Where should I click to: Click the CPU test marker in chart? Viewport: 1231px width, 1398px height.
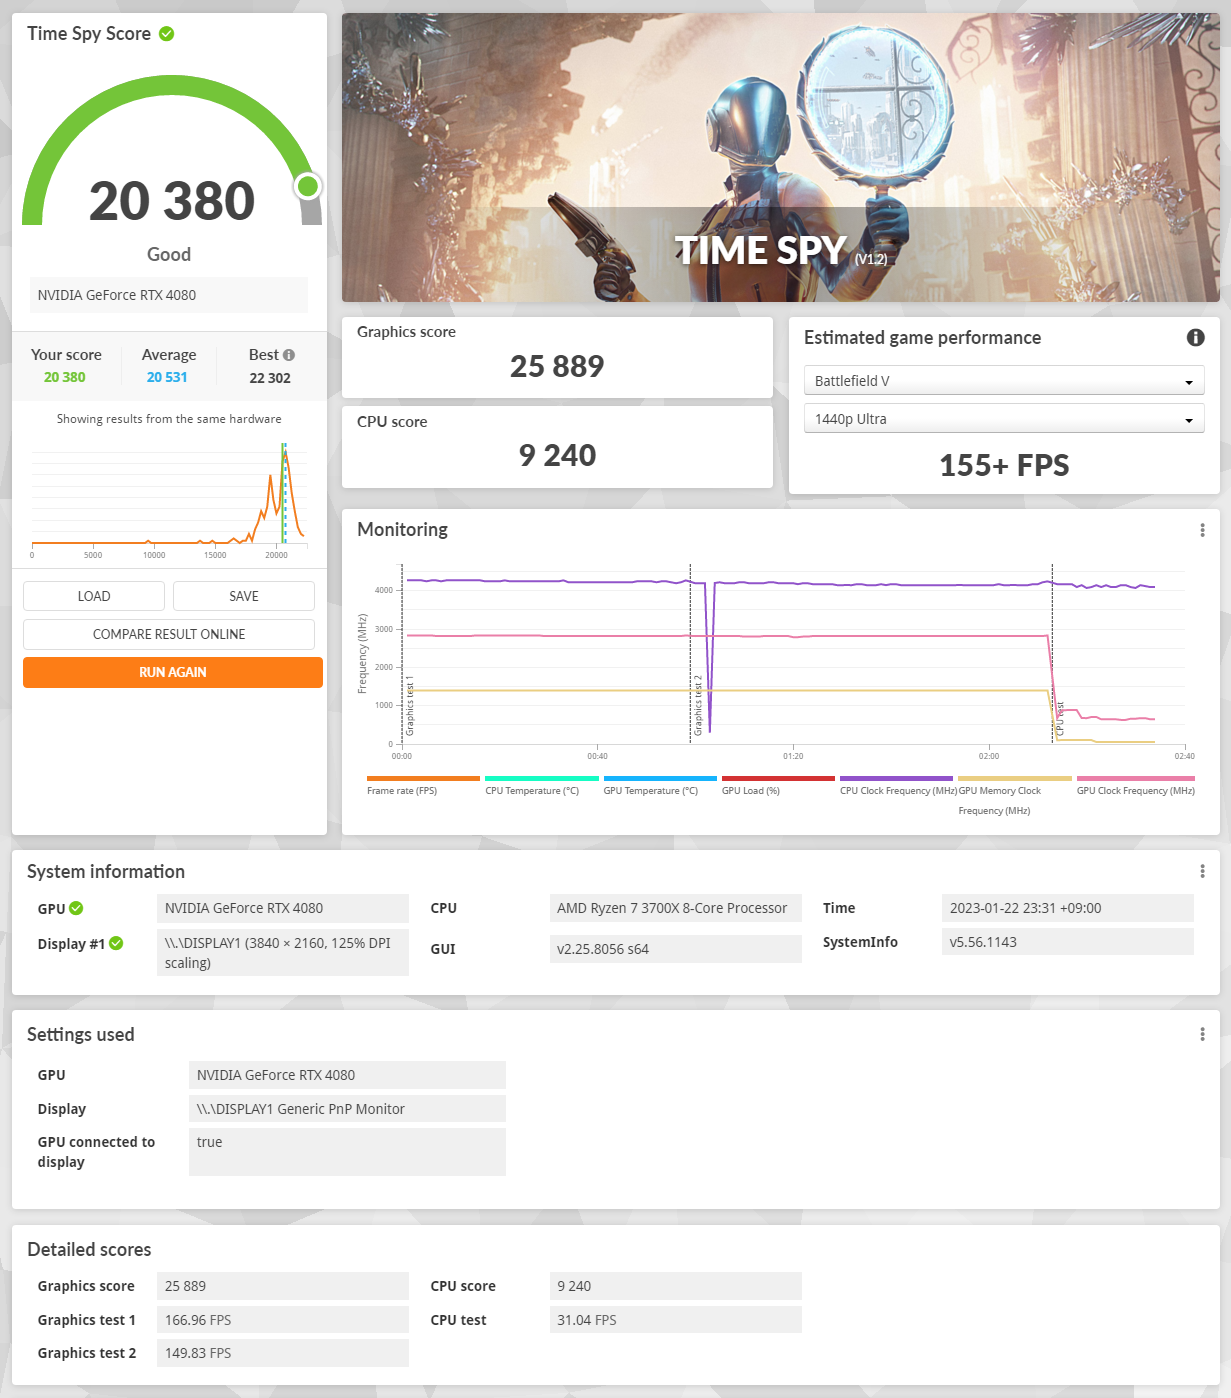(1060, 719)
